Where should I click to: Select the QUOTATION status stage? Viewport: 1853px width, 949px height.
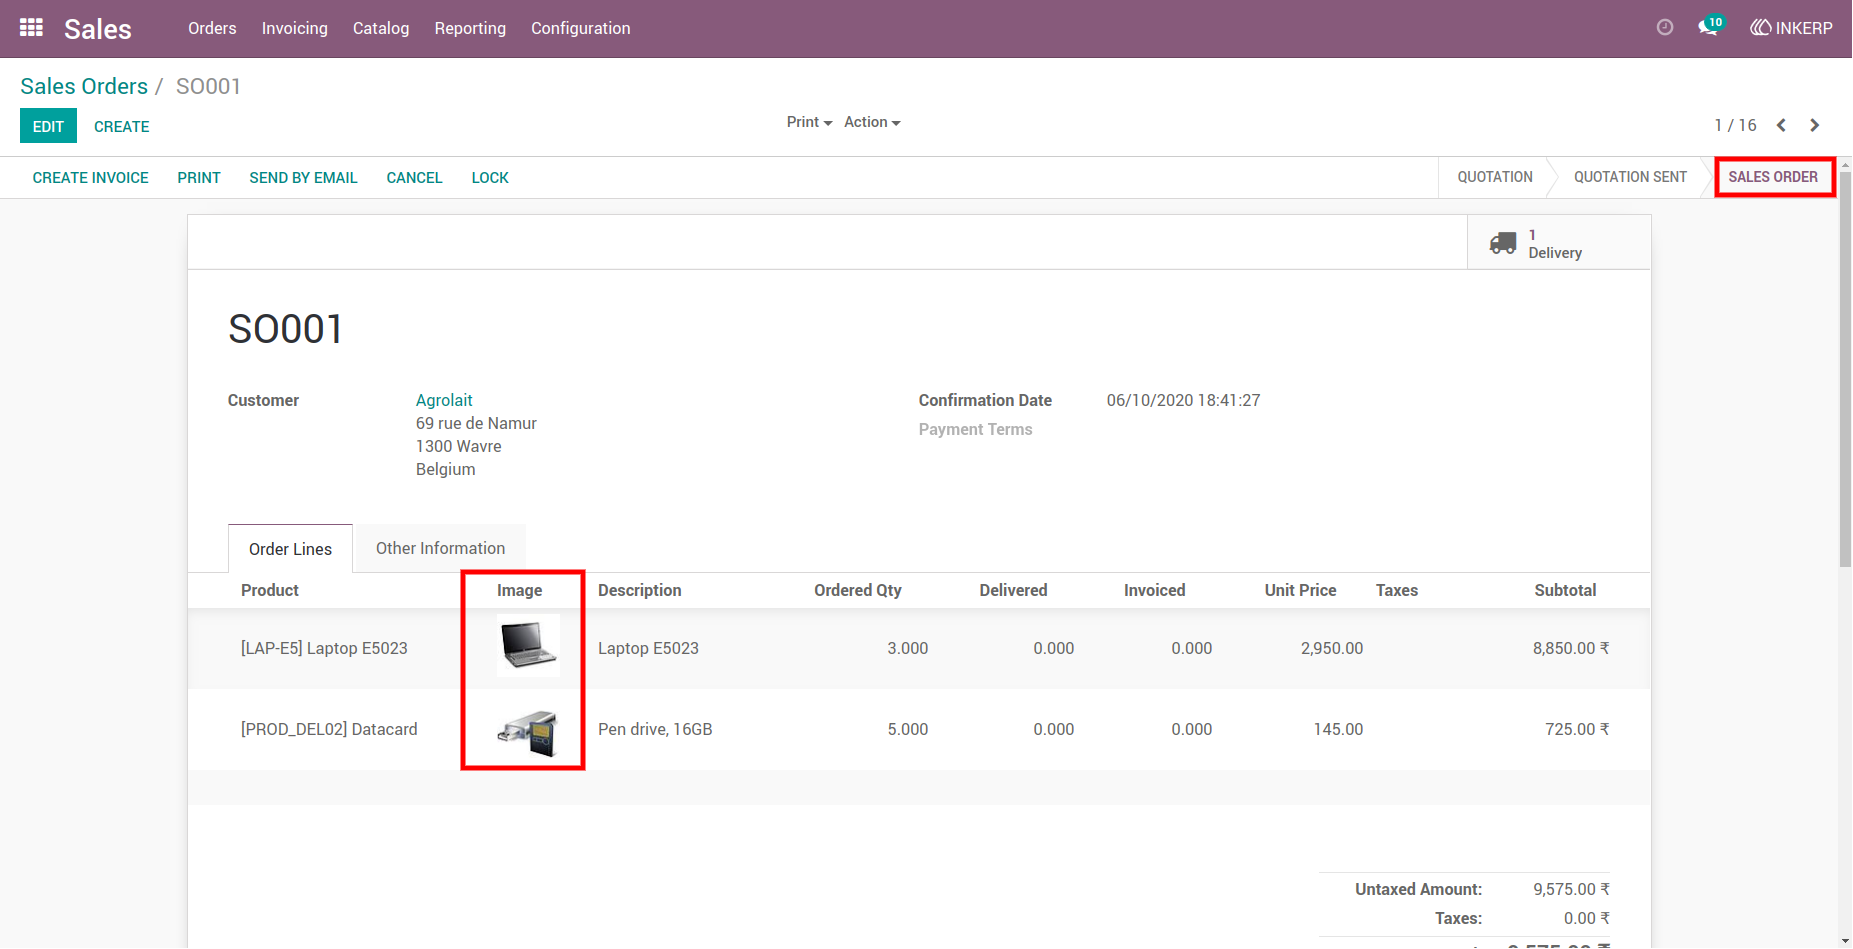[x=1494, y=177]
